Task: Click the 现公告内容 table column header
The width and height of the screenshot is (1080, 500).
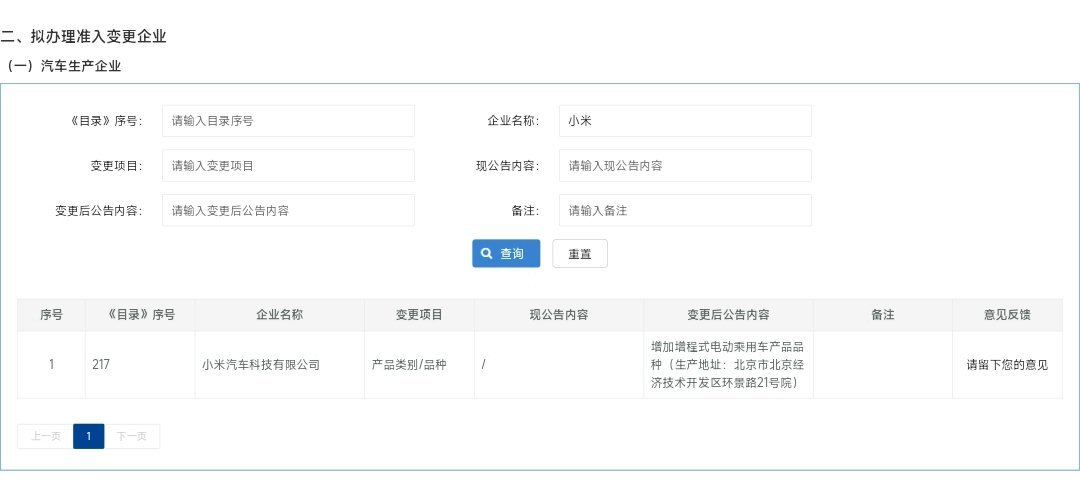Action: click(559, 315)
